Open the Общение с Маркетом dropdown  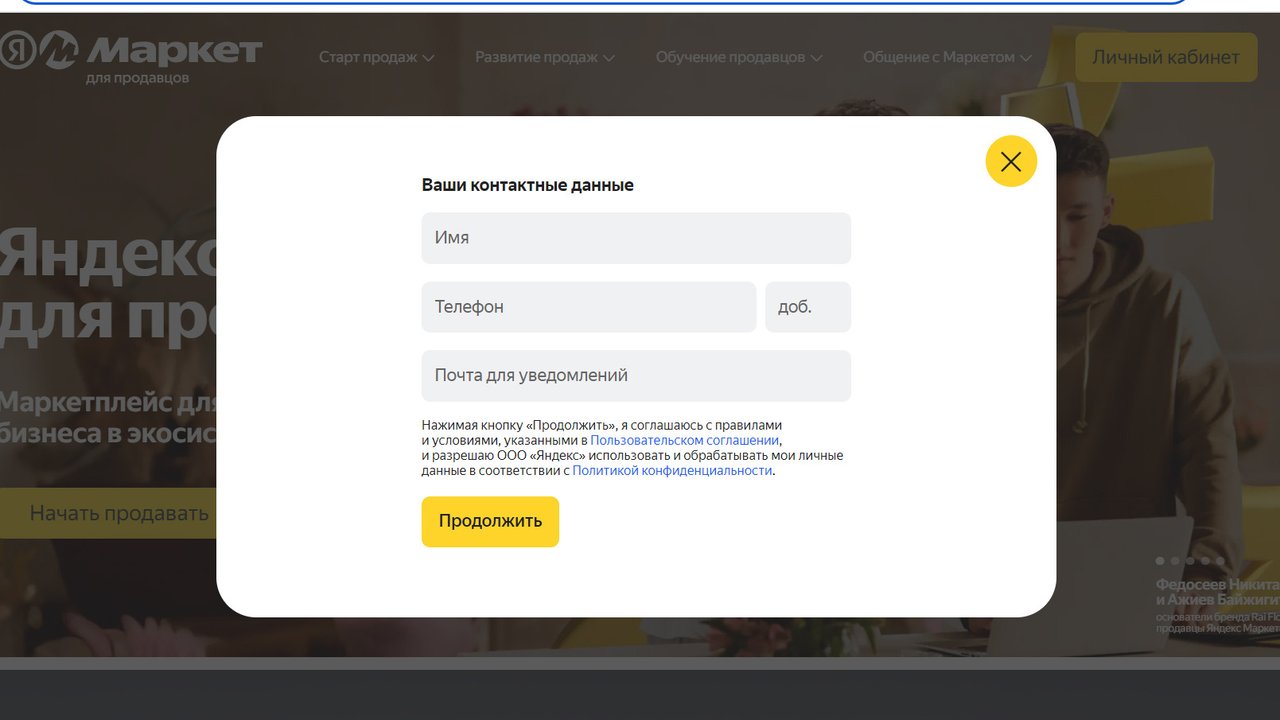click(947, 57)
